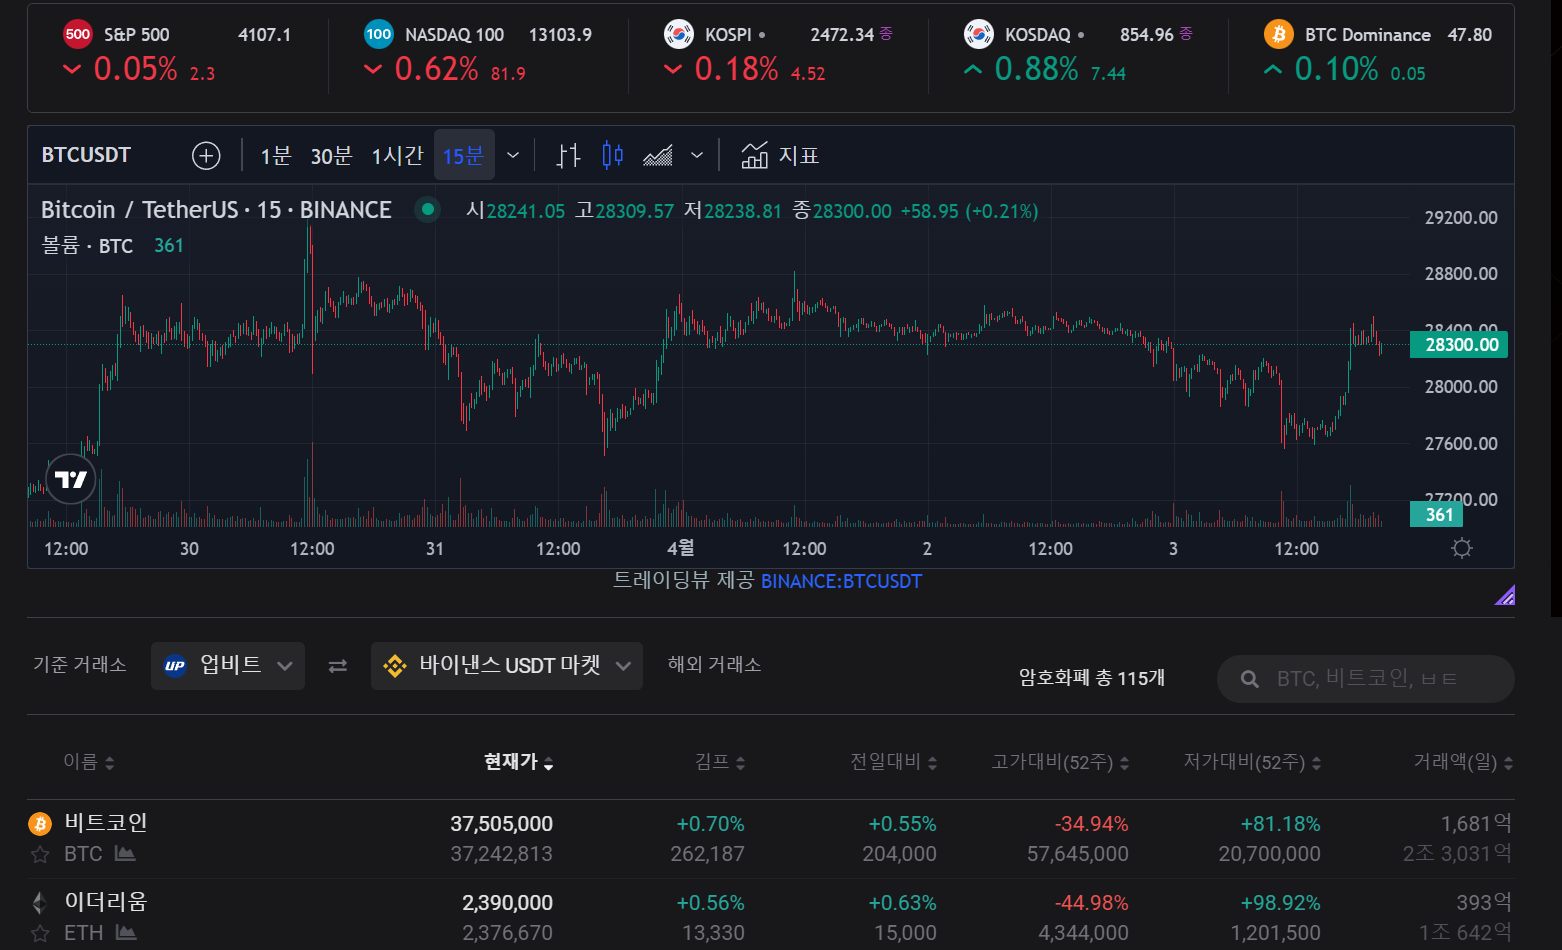Click the add symbol plus icon beside BTCUSDT
The width and height of the screenshot is (1562, 950).
pyautogui.click(x=206, y=155)
